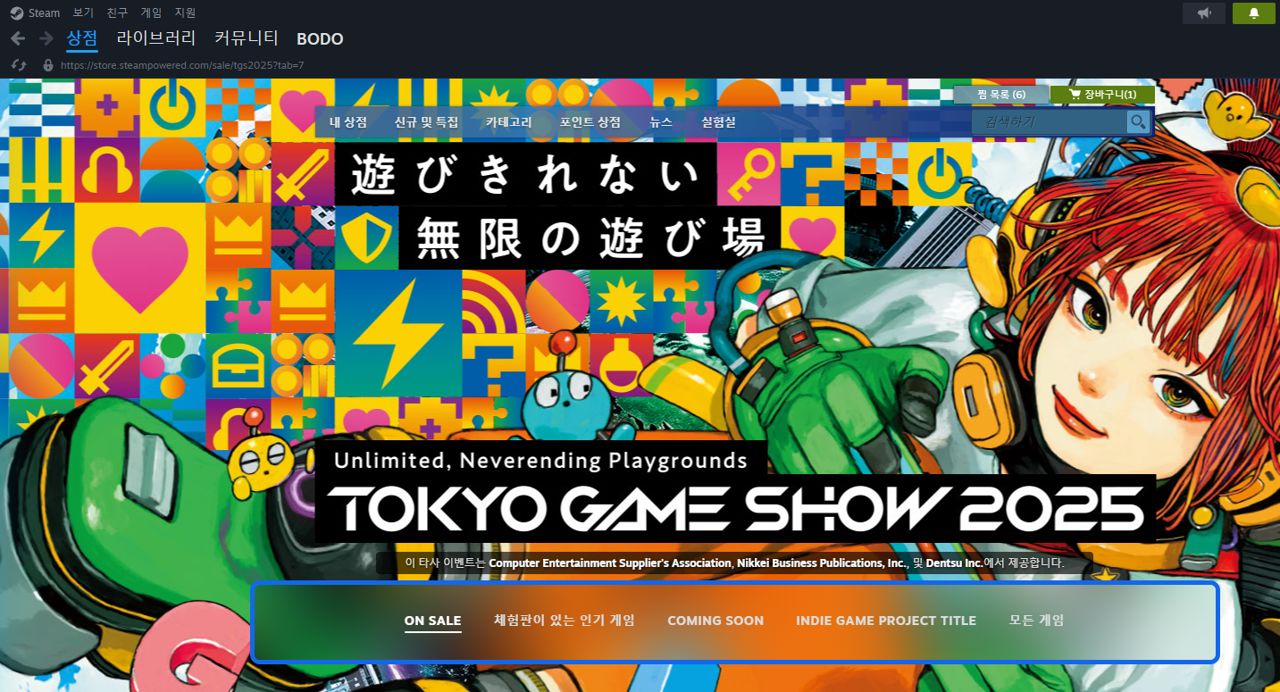Image resolution: width=1280 pixels, height=692 pixels.
Task: Click the magnifying glass search icon
Action: pos(1138,122)
